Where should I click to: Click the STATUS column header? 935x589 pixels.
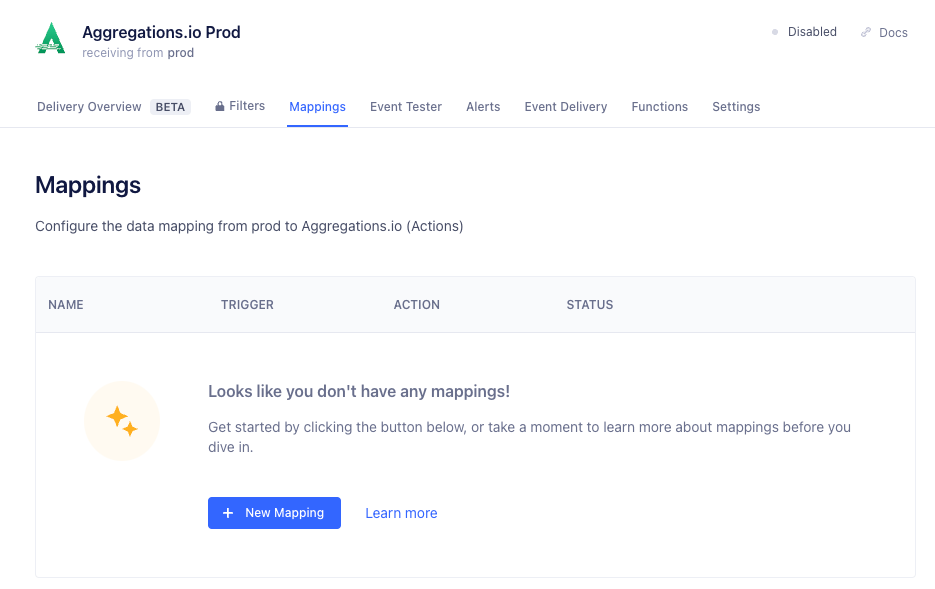[x=590, y=305]
